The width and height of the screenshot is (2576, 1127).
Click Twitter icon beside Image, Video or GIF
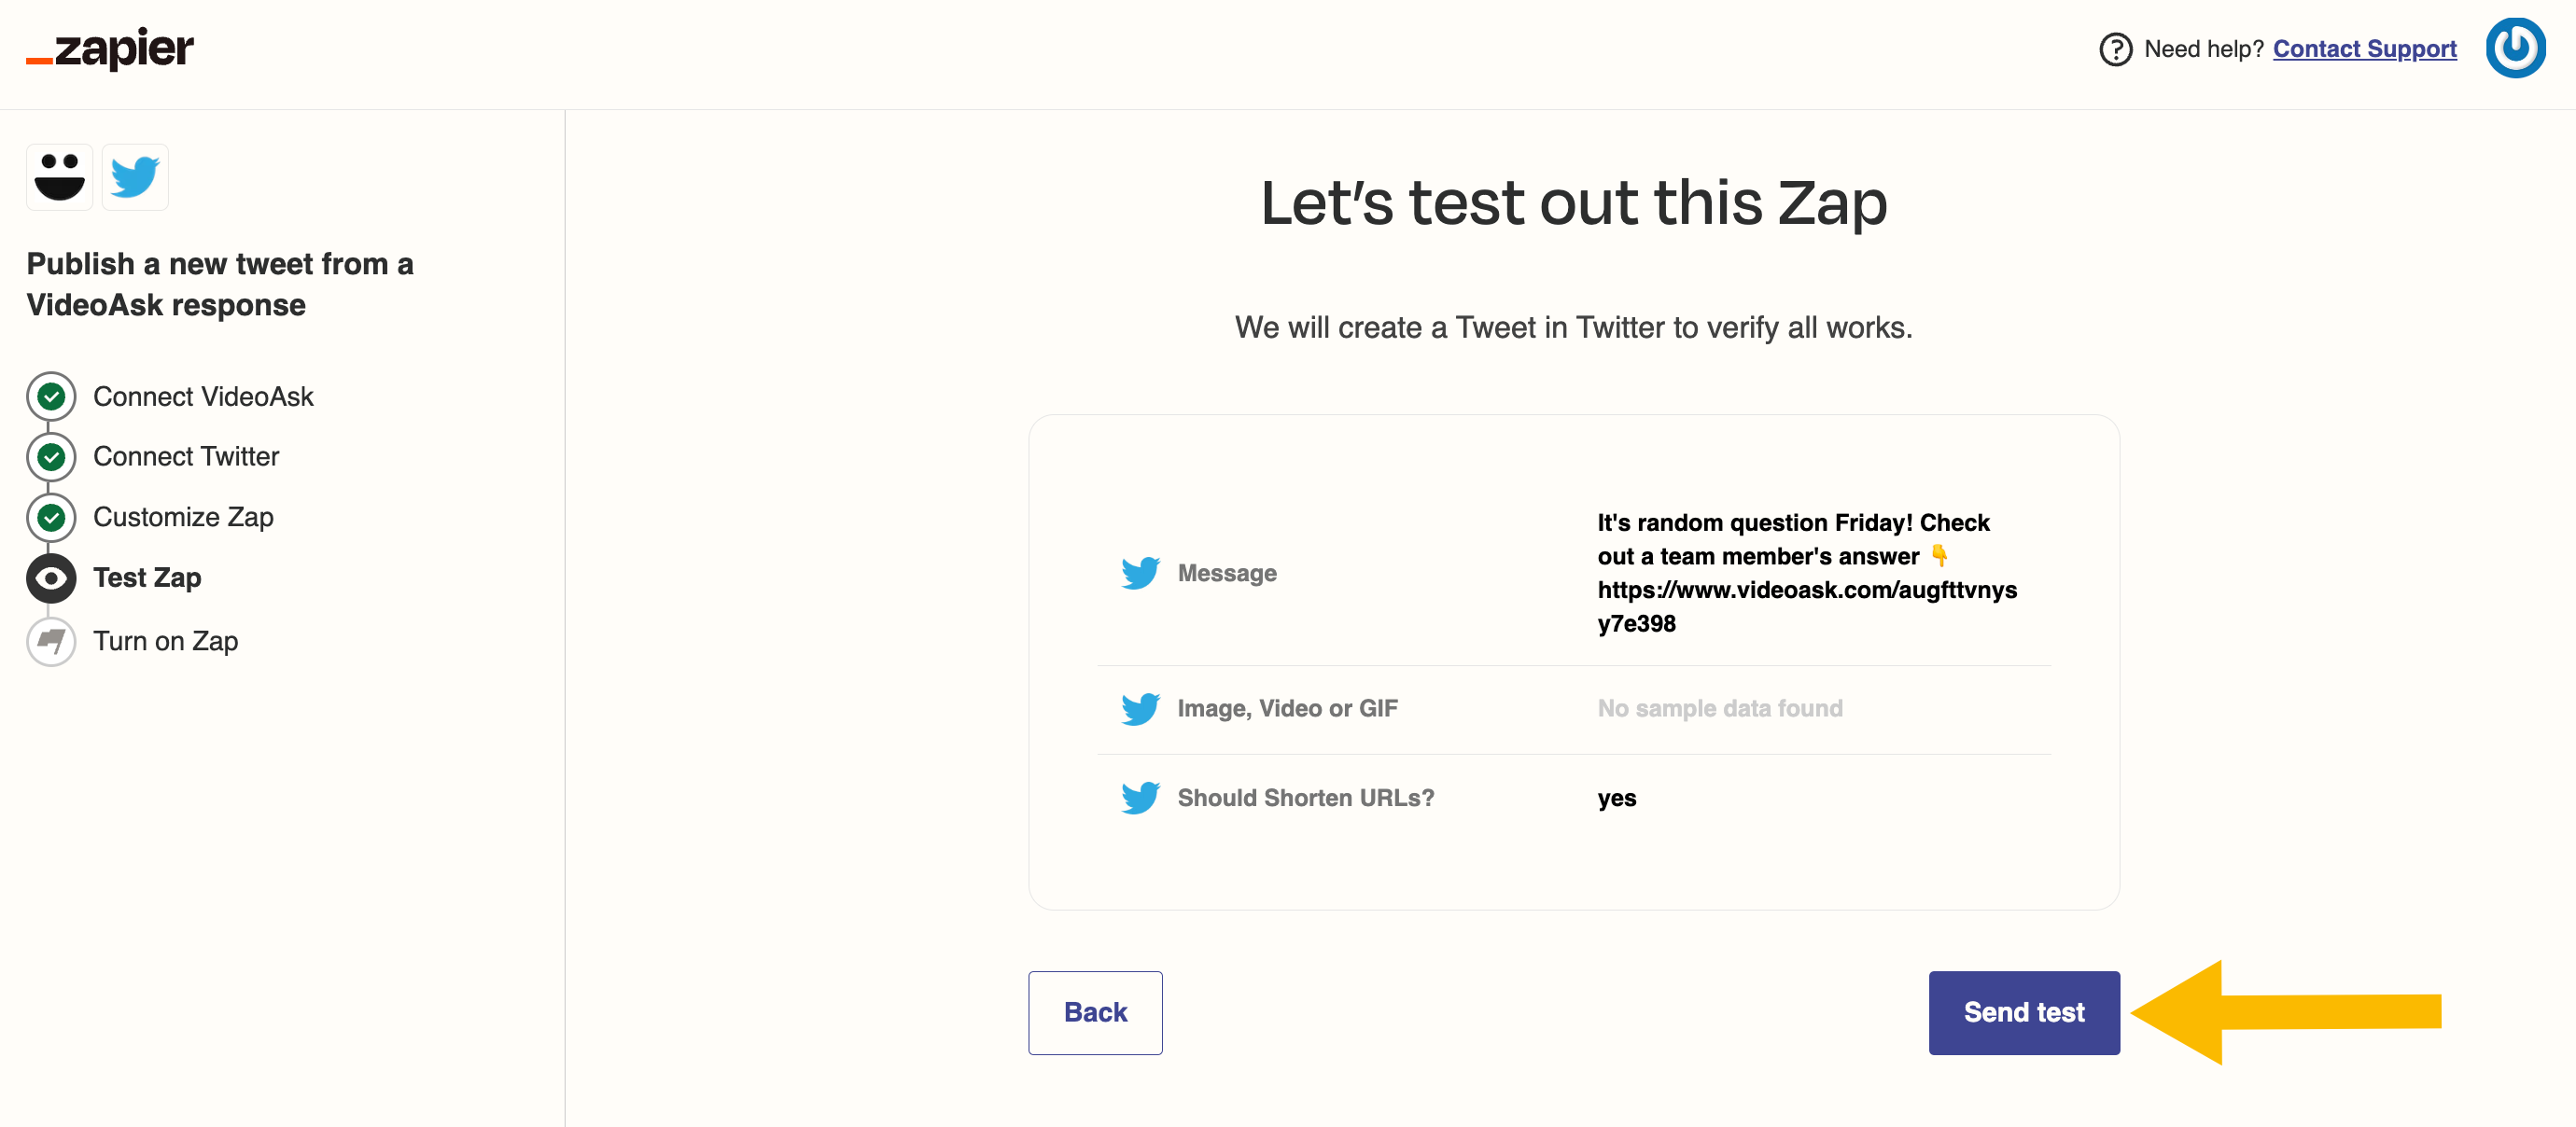coord(1140,709)
